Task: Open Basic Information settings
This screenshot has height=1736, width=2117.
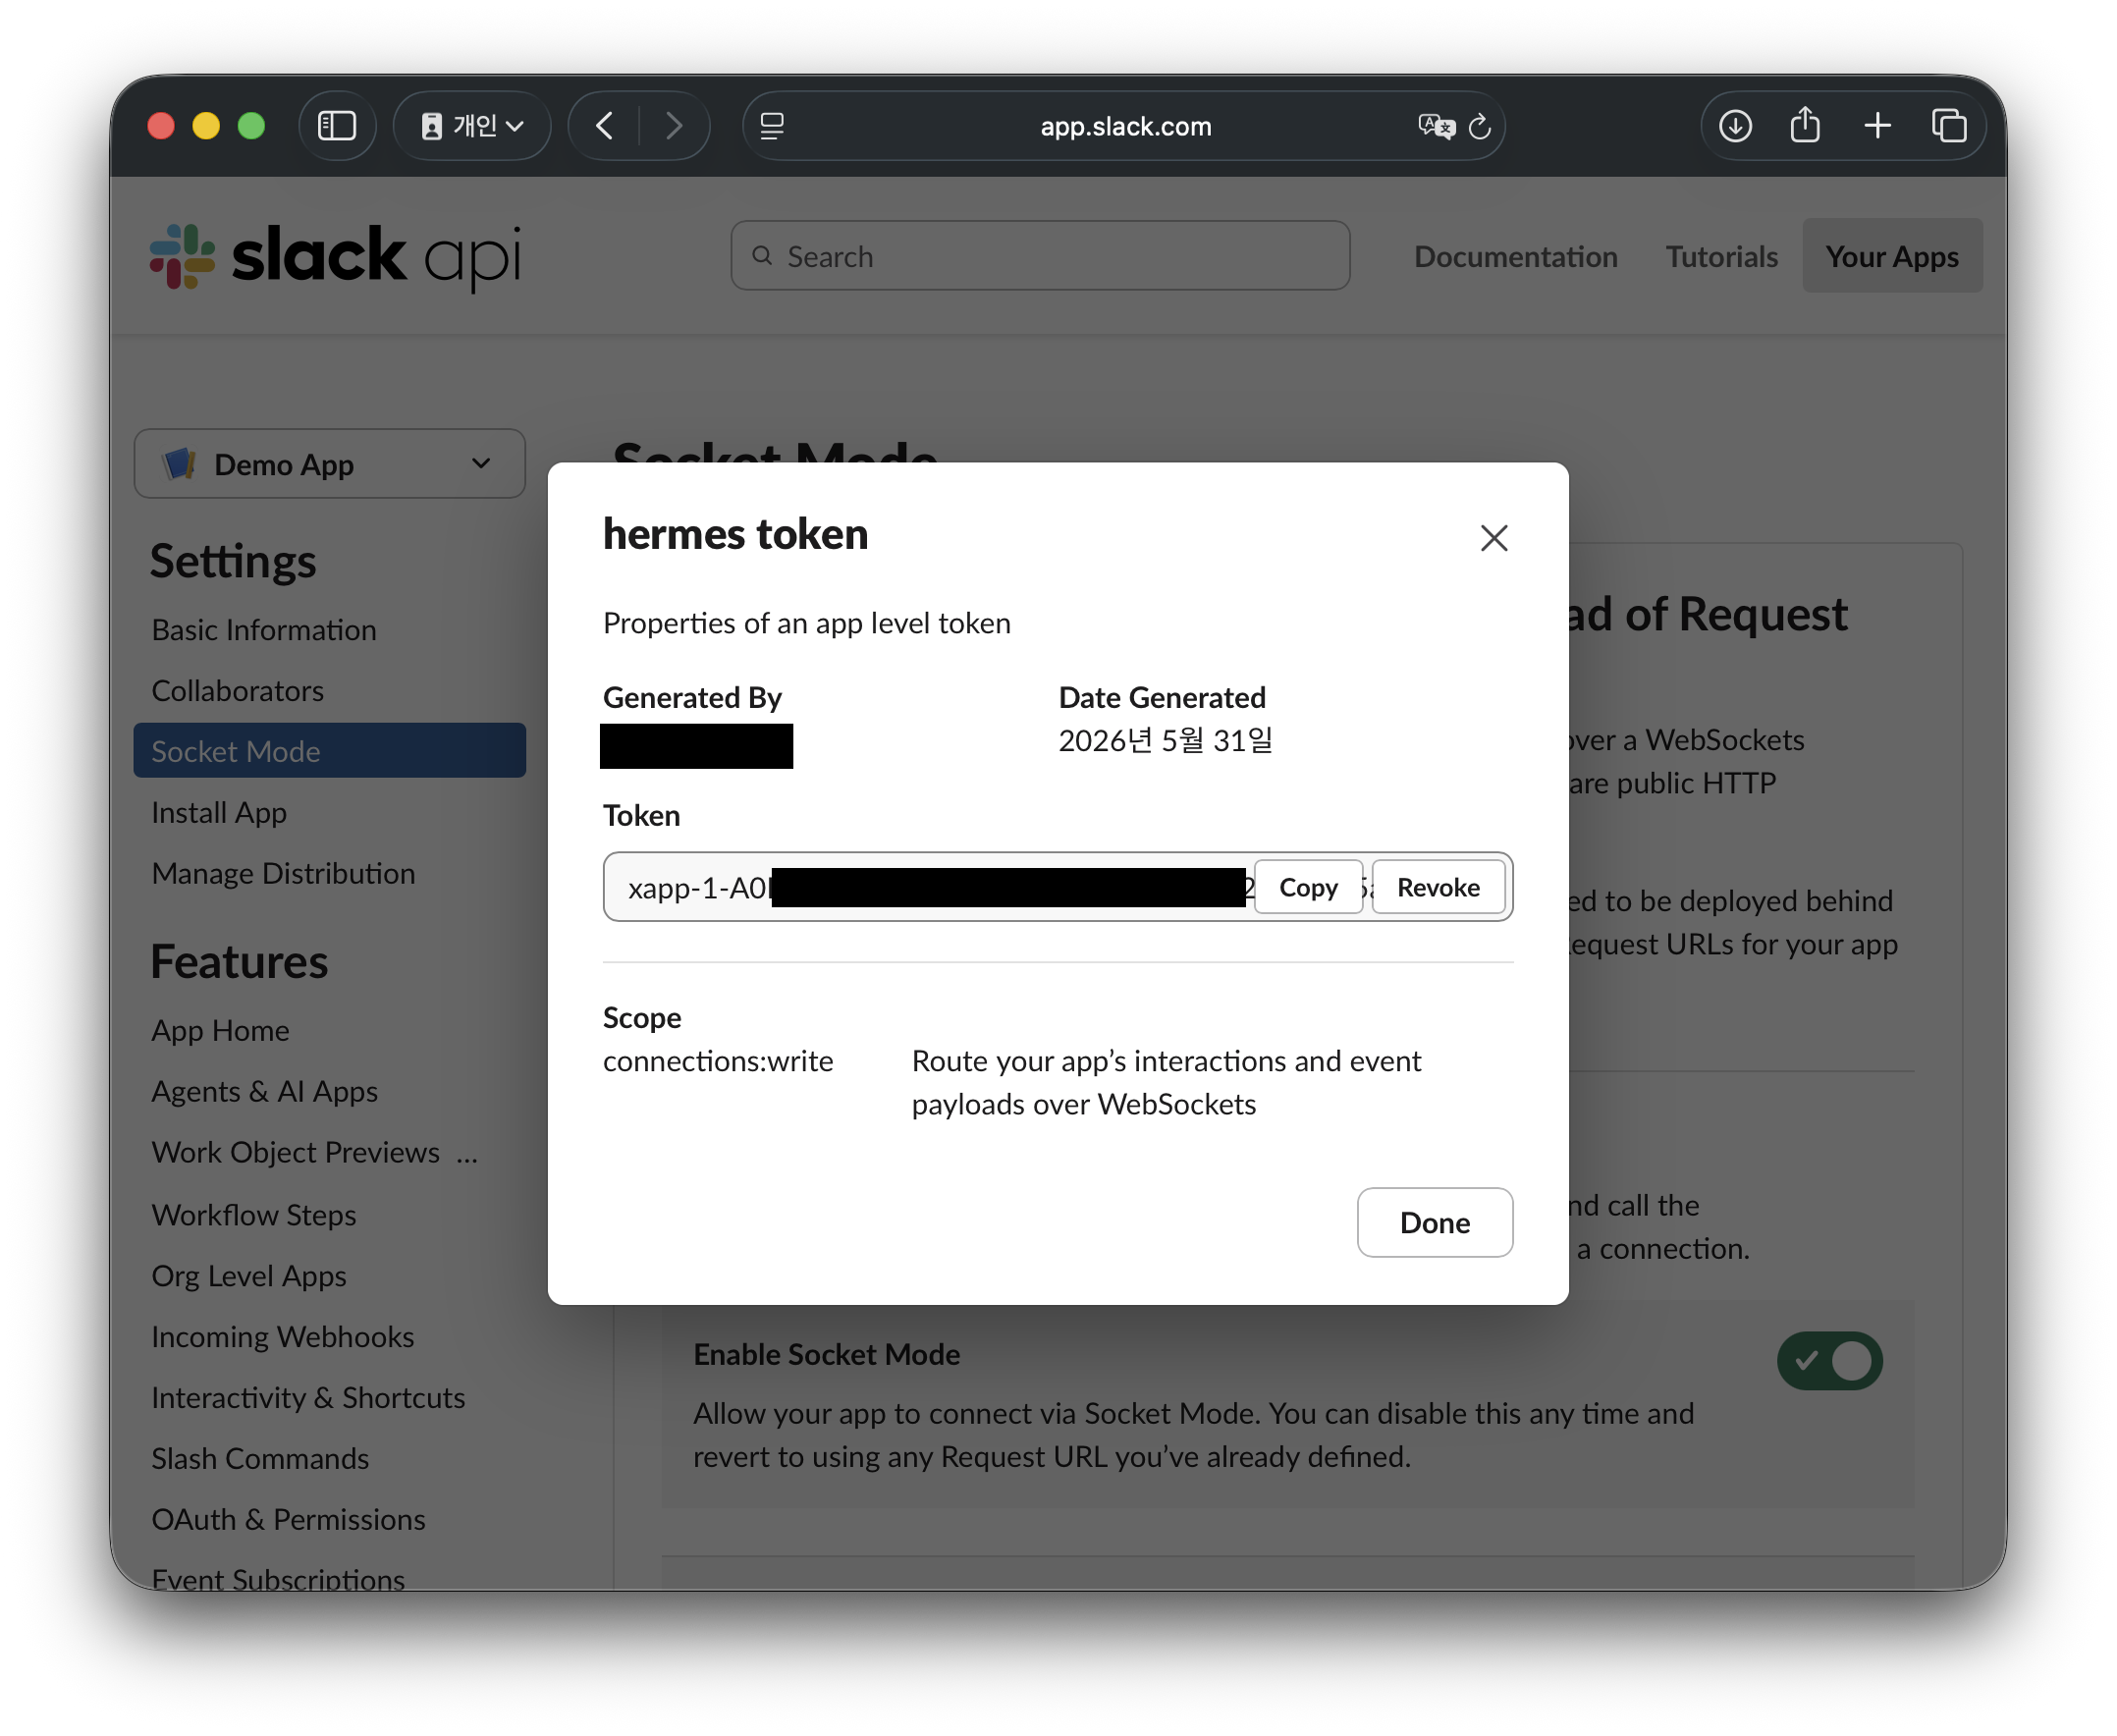Action: click(264, 630)
